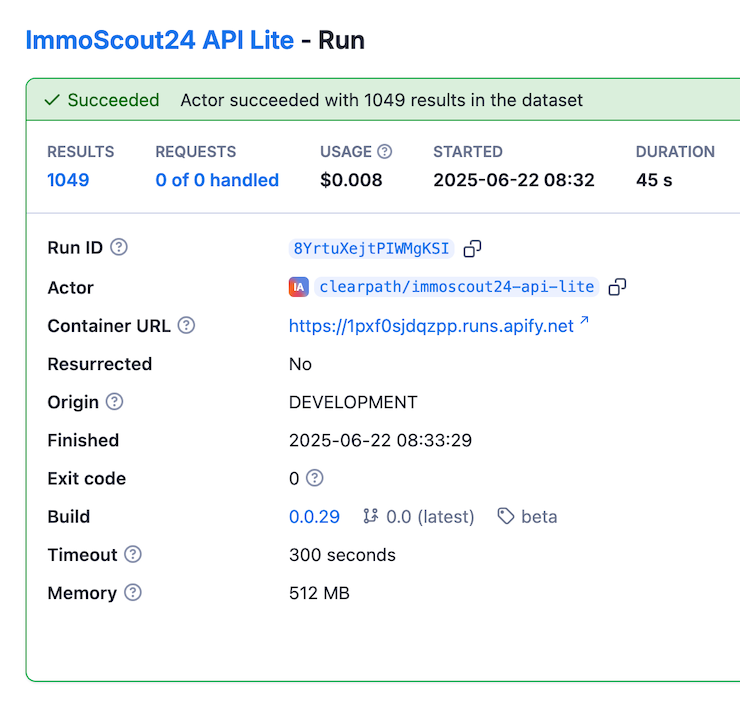Click the external-link arrow beside the container URL

584,321
